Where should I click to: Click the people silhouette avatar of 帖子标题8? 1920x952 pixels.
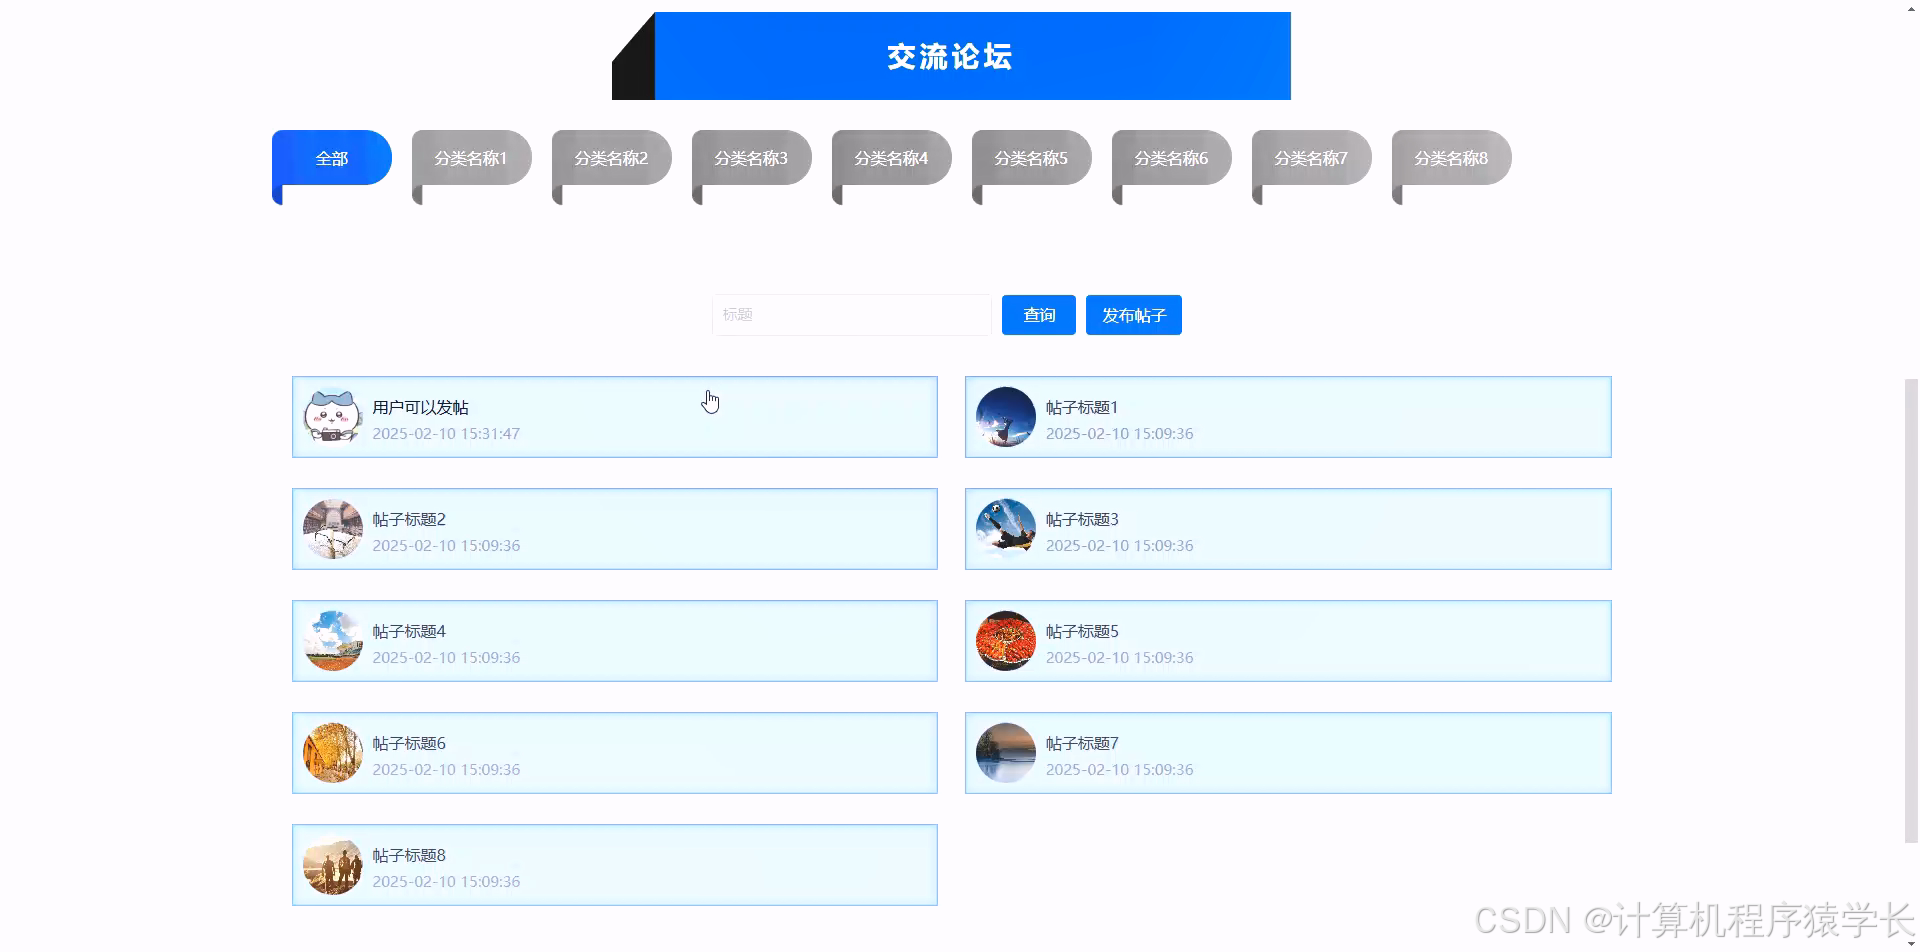[x=333, y=865]
